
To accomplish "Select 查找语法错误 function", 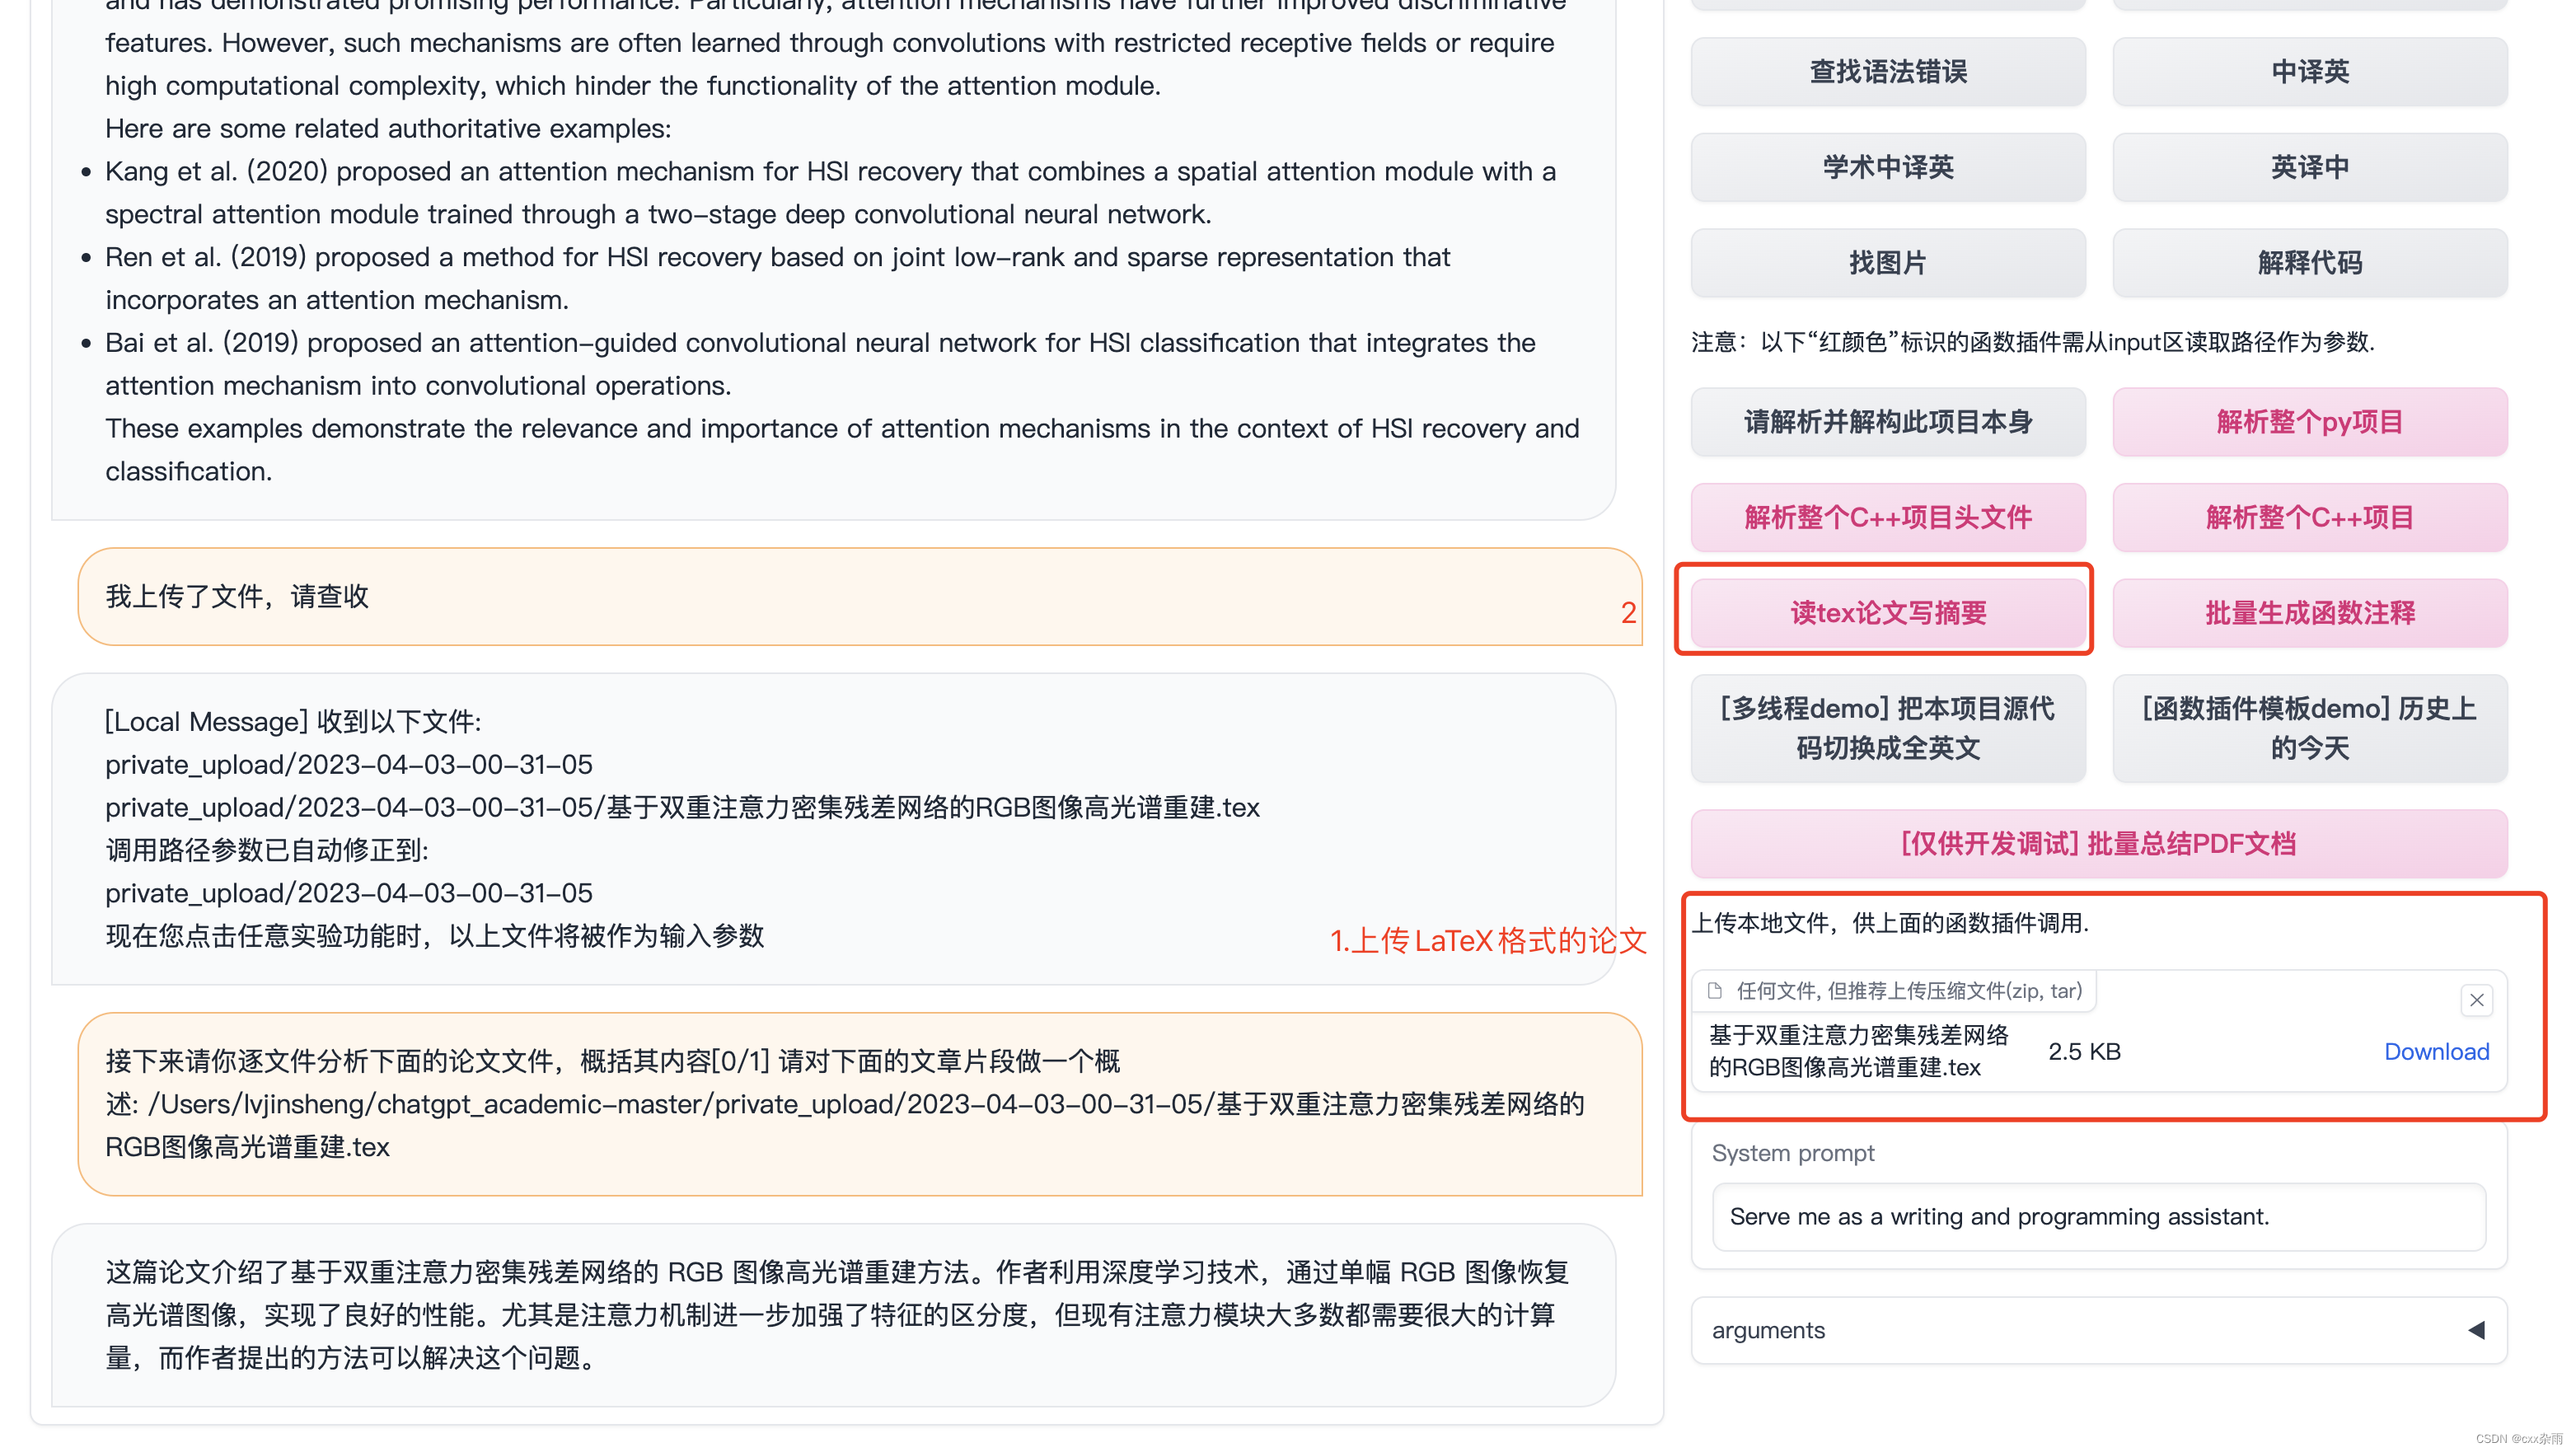I will (1885, 71).
